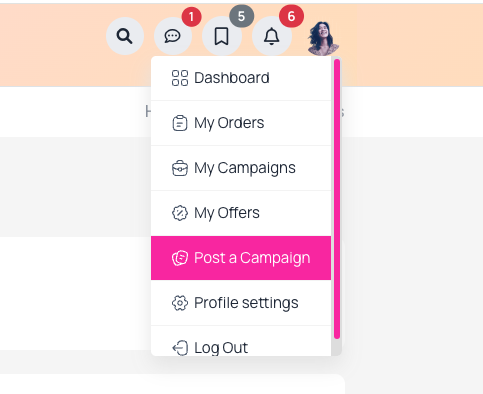Open the messages chat bubble icon

pos(173,36)
